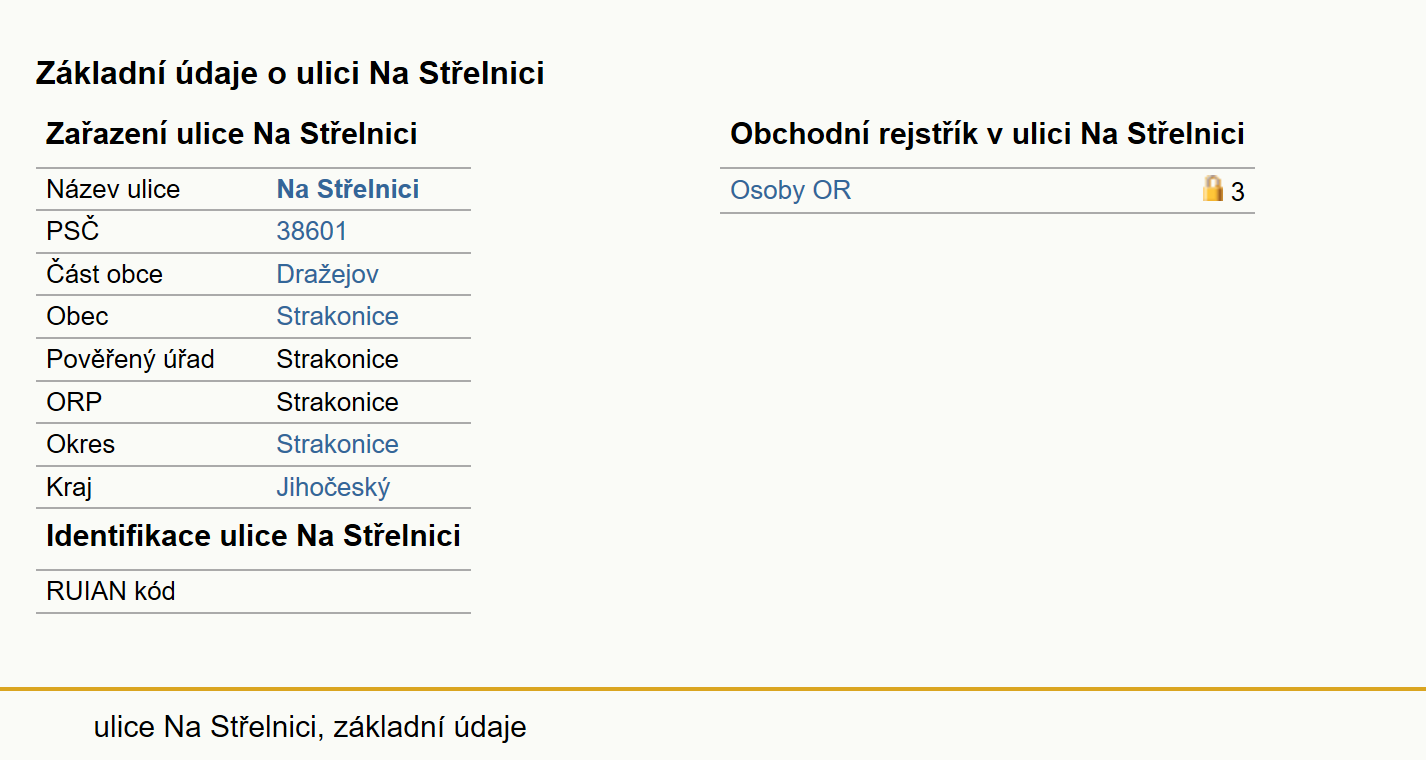Open the Jihočeský region link

tap(333, 488)
